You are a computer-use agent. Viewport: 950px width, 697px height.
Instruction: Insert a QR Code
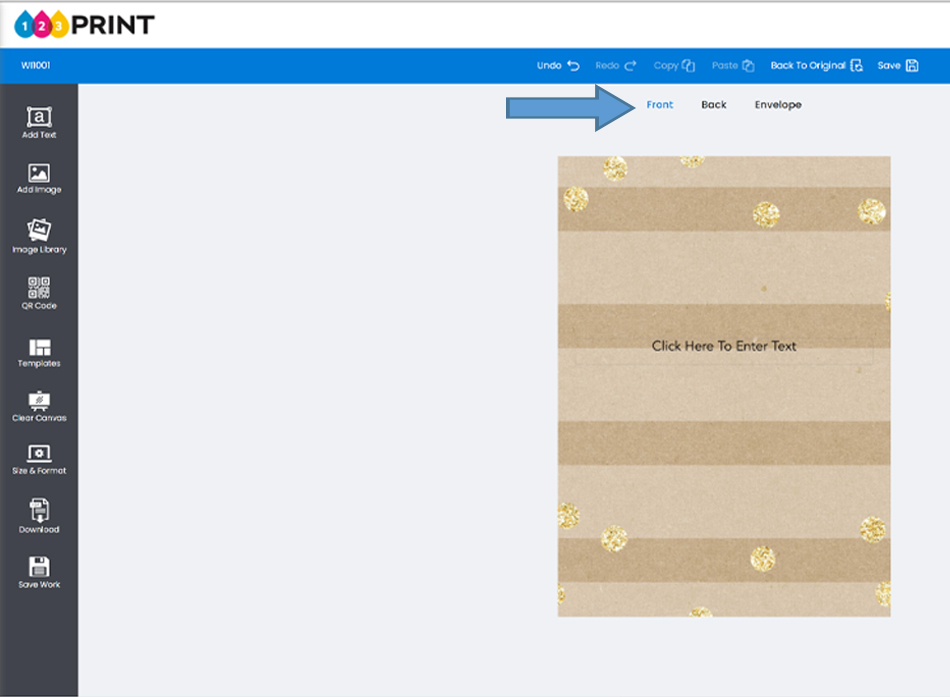39,293
